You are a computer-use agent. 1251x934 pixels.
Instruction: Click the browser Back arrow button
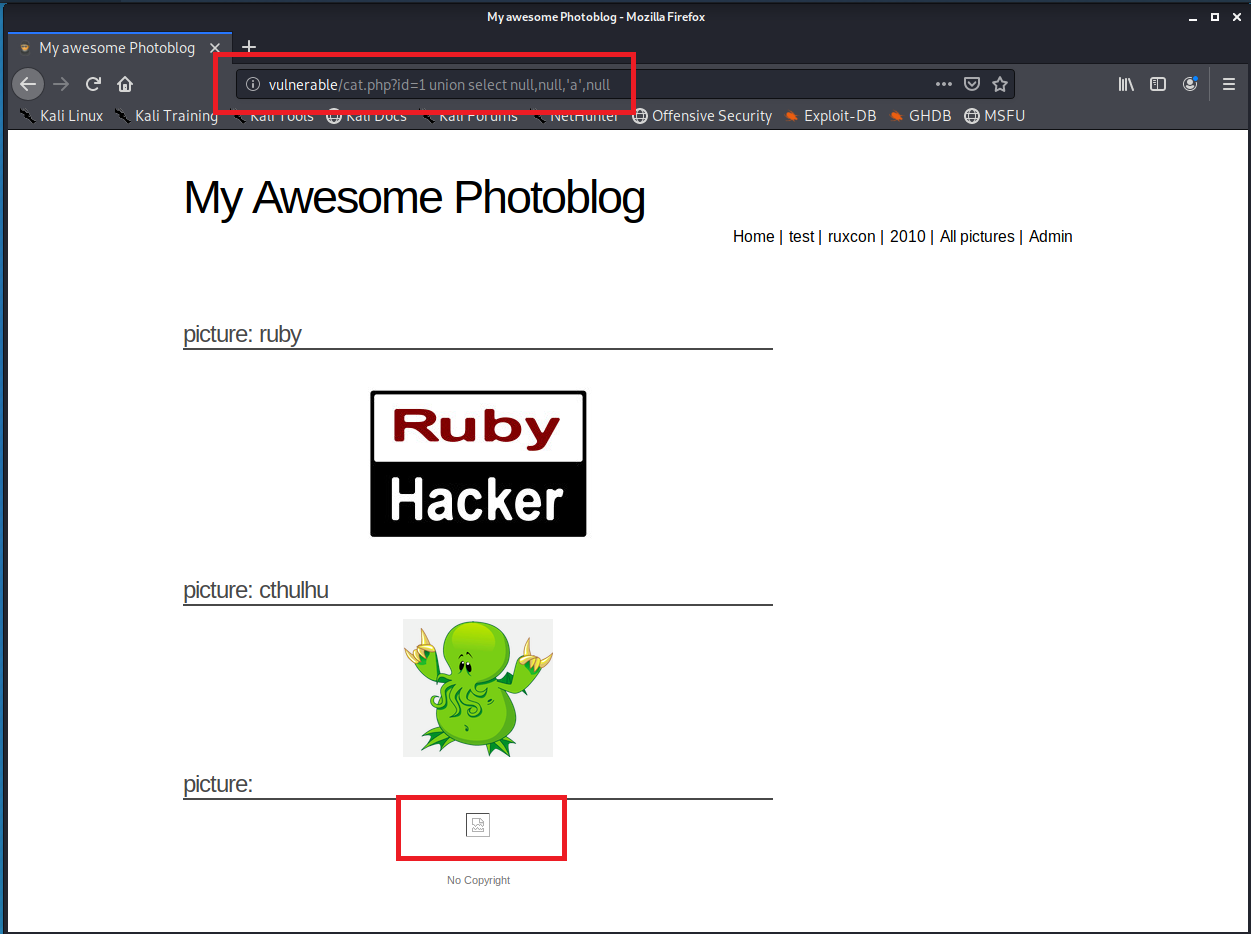coord(28,84)
